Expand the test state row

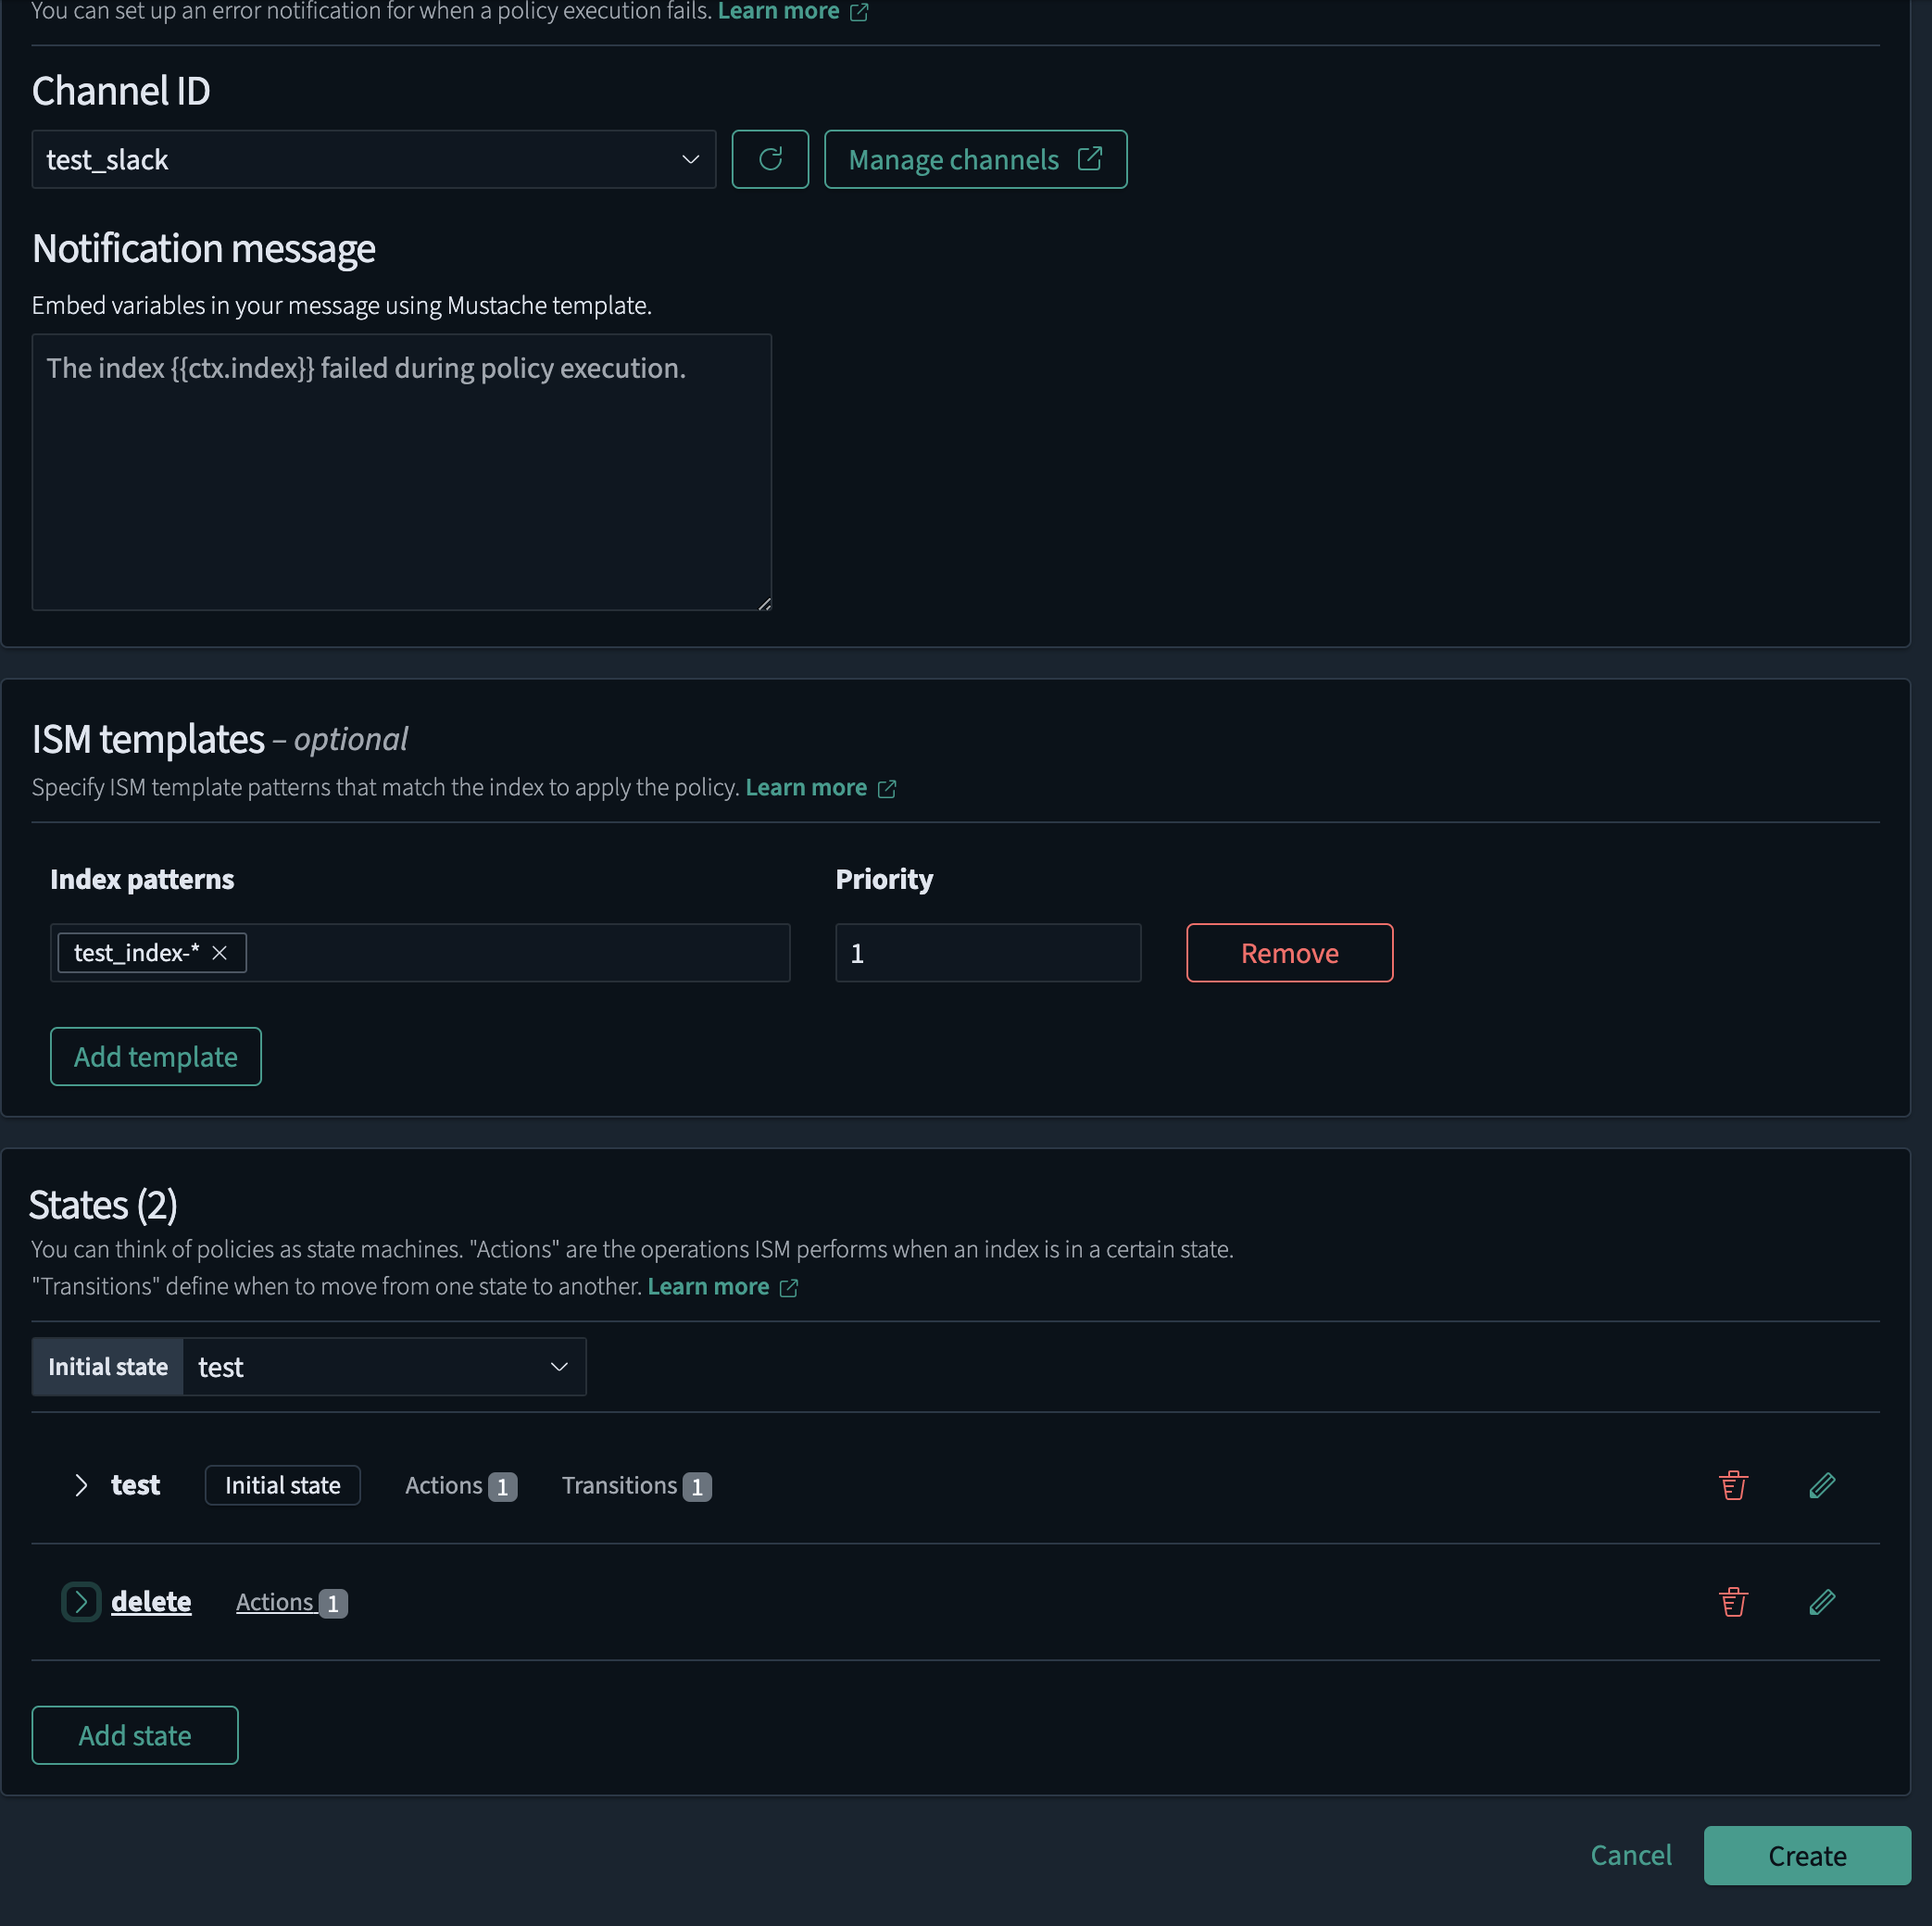tap(81, 1485)
